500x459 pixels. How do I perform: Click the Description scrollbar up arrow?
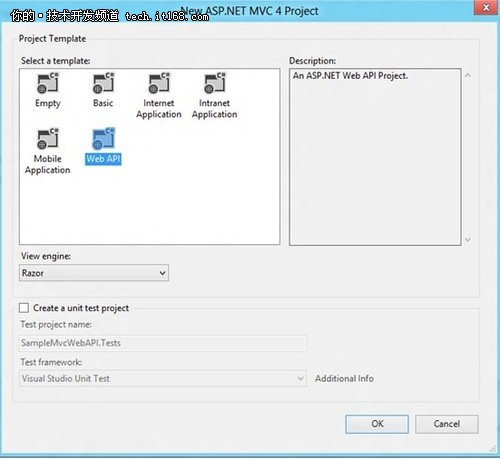[x=468, y=75]
